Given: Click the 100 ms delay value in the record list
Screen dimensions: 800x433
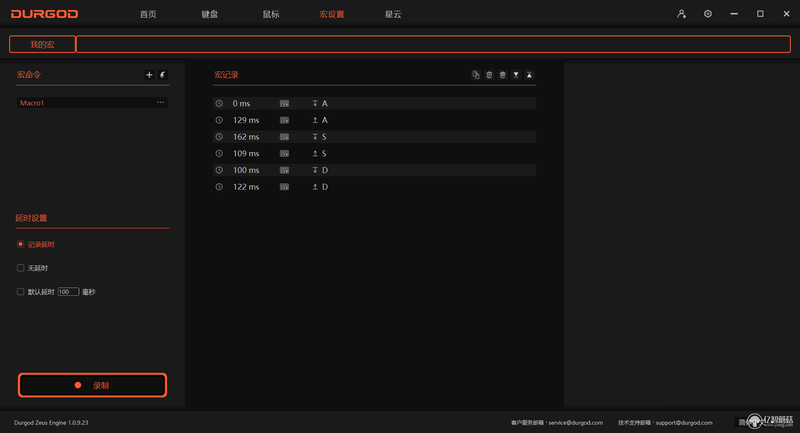Looking at the screenshot, I should pyautogui.click(x=246, y=170).
